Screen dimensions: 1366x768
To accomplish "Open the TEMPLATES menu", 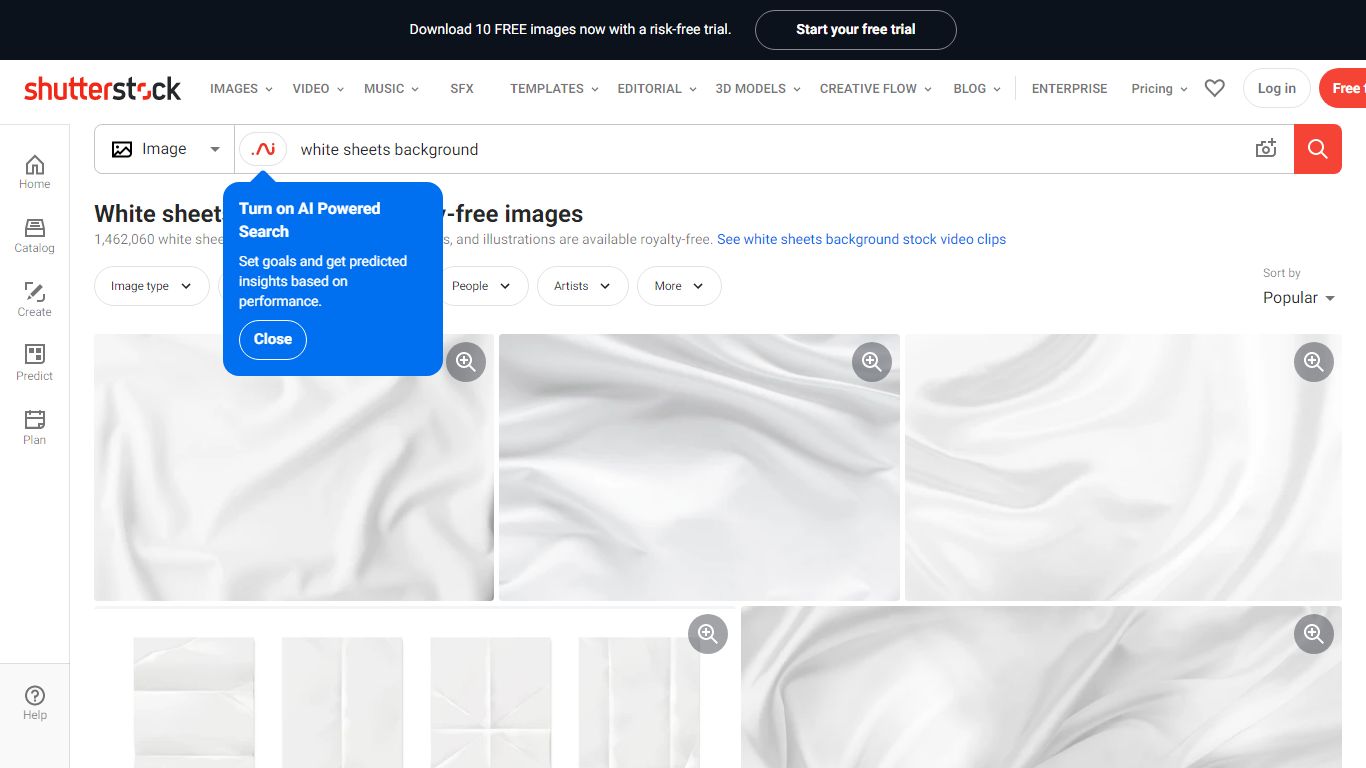I will click(x=554, y=88).
